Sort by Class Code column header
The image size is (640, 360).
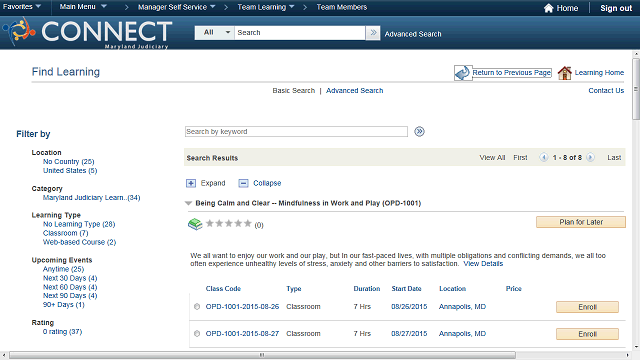click(x=223, y=289)
